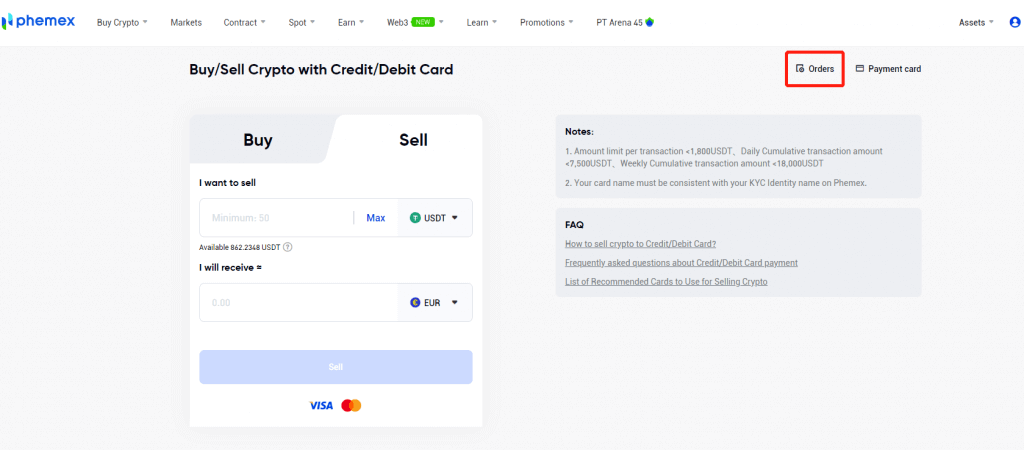Open the user profile icon
The image size is (1024, 450).
click(x=1015, y=22)
